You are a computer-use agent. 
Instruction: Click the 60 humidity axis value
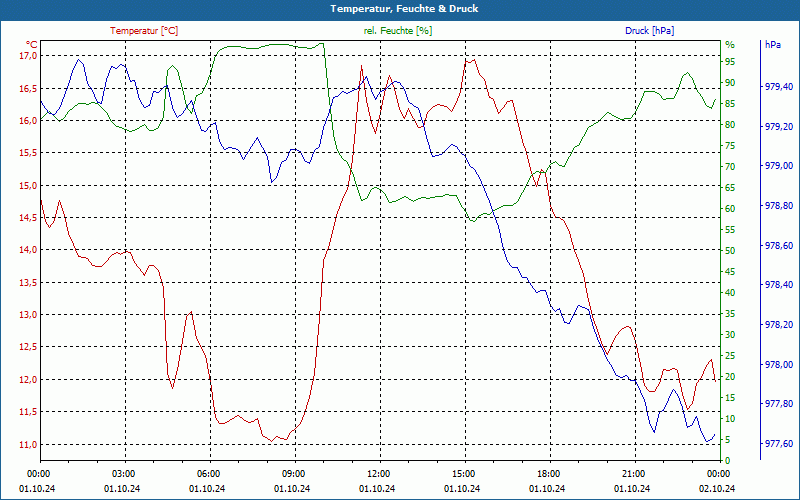click(730, 209)
